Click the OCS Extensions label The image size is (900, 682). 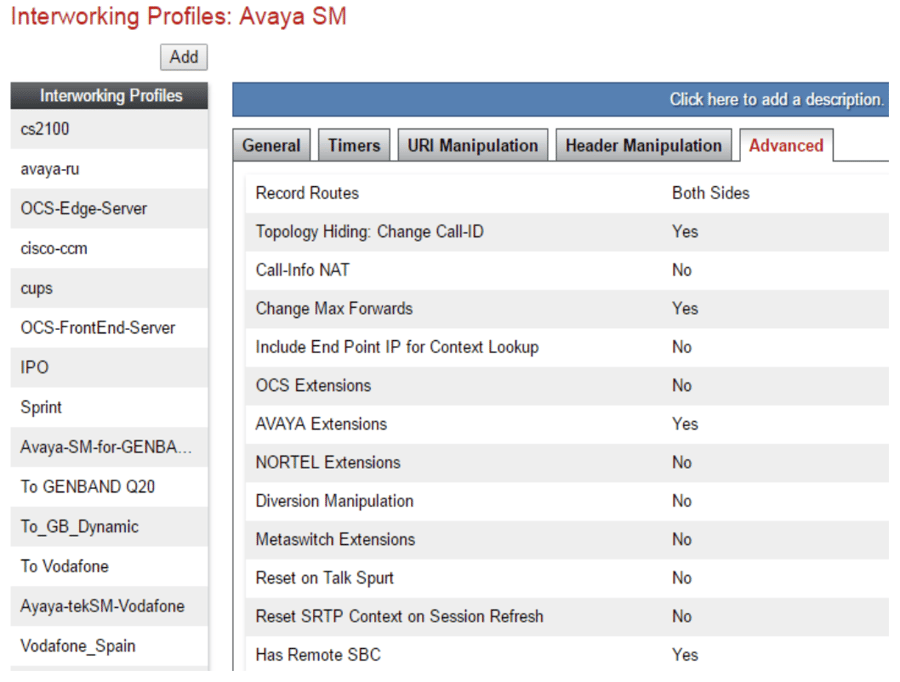click(313, 385)
